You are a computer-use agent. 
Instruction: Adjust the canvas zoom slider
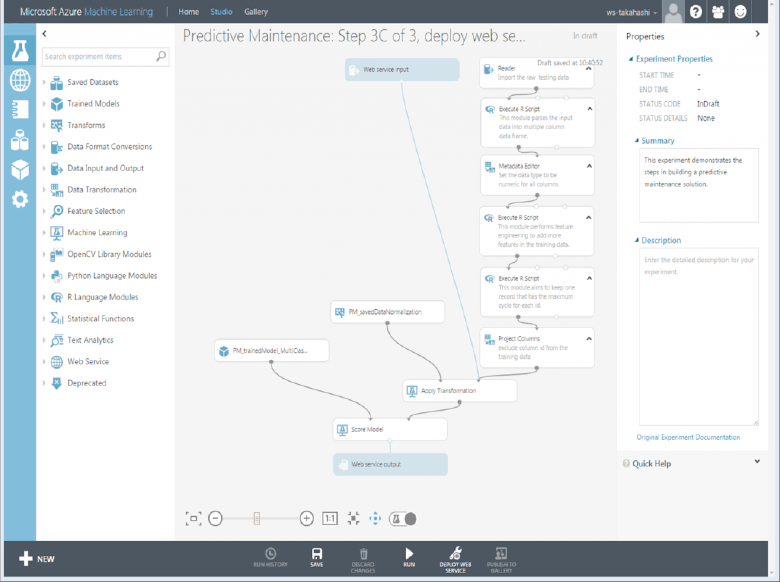[257, 519]
